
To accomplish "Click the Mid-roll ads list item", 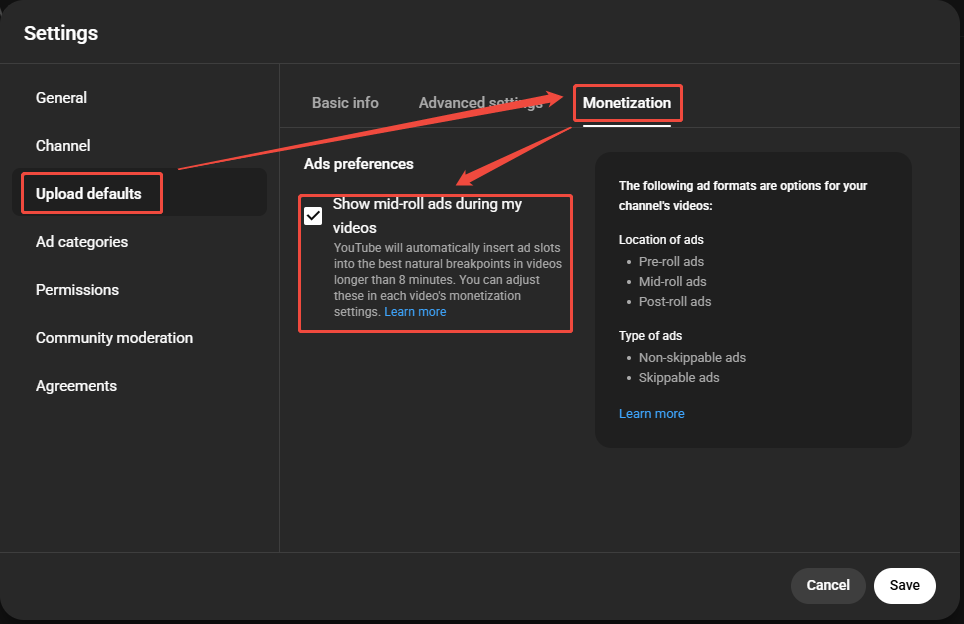I will (672, 281).
